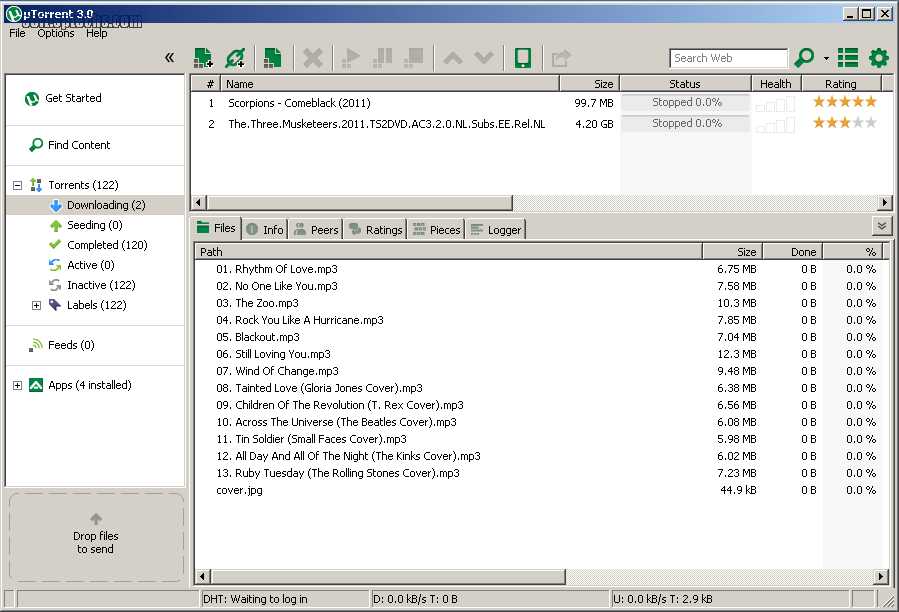Open the Preferences gear icon
The width and height of the screenshot is (899, 612).
click(877, 58)
